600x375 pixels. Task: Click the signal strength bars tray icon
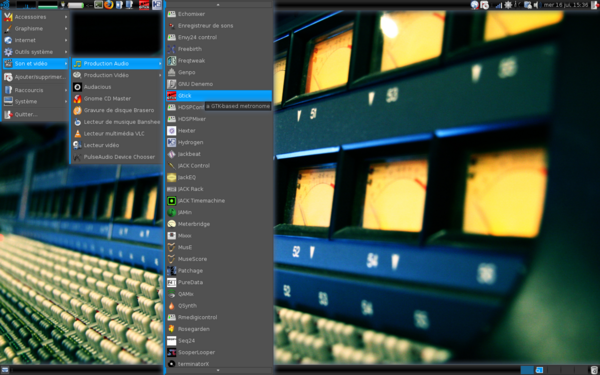pos(499,5)
